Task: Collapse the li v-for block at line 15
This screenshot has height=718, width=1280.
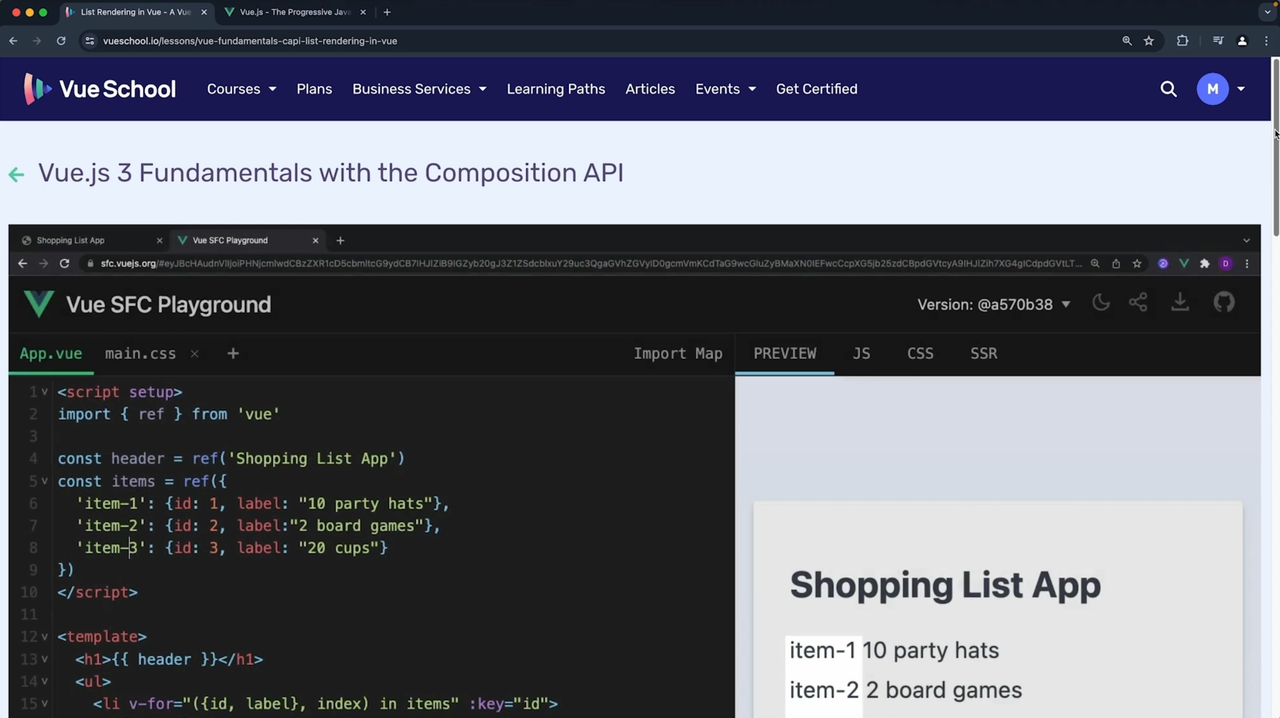Action: [x=45, y=704]
